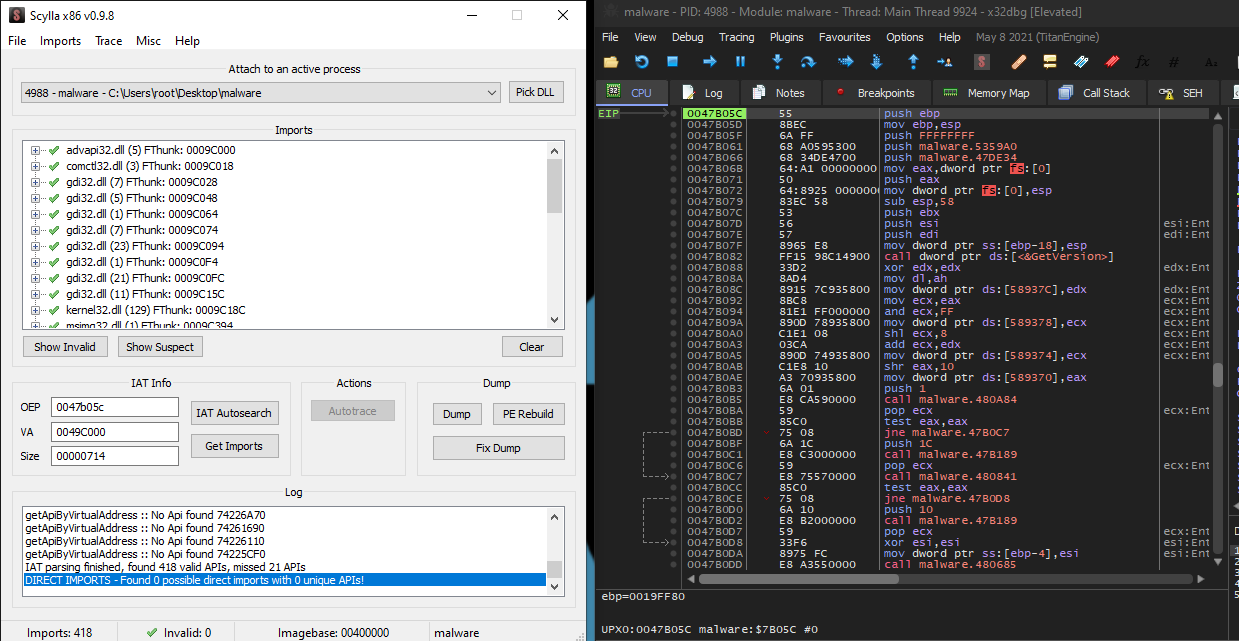
Task: Click the Size input field
Action: 115,456
